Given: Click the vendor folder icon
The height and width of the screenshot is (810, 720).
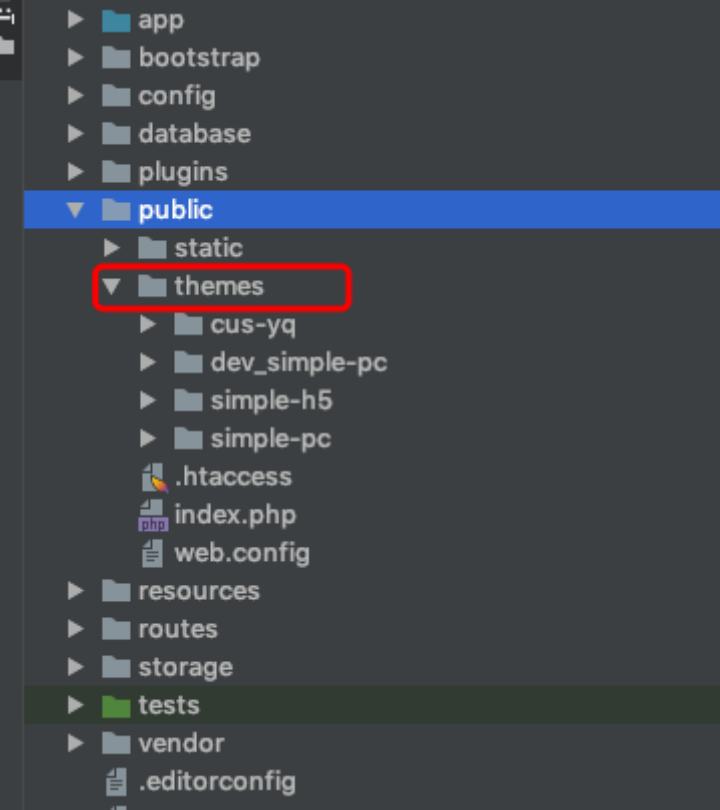Looking at the screenshot, I should coord(116,743).
